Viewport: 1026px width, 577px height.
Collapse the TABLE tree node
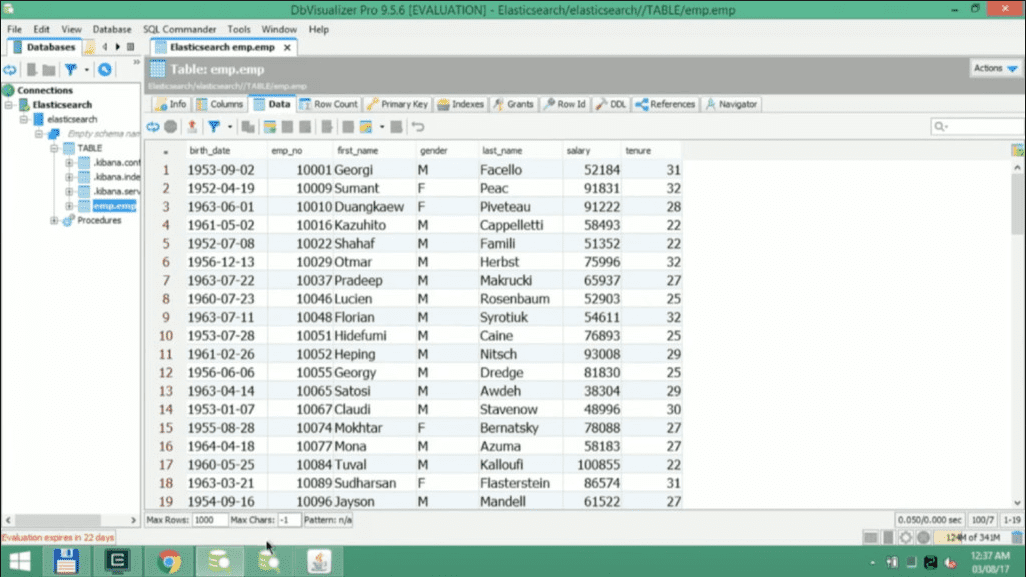[x=54, y=148]
